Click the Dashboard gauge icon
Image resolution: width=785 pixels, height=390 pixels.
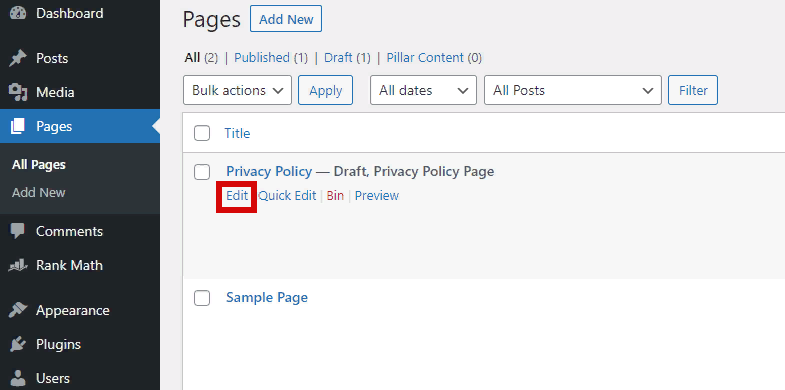tap(18, 13)
